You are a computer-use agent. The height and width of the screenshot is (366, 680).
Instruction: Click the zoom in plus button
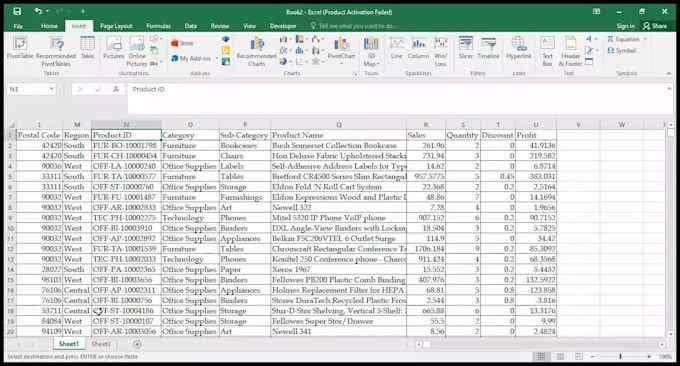pos(649,356)
